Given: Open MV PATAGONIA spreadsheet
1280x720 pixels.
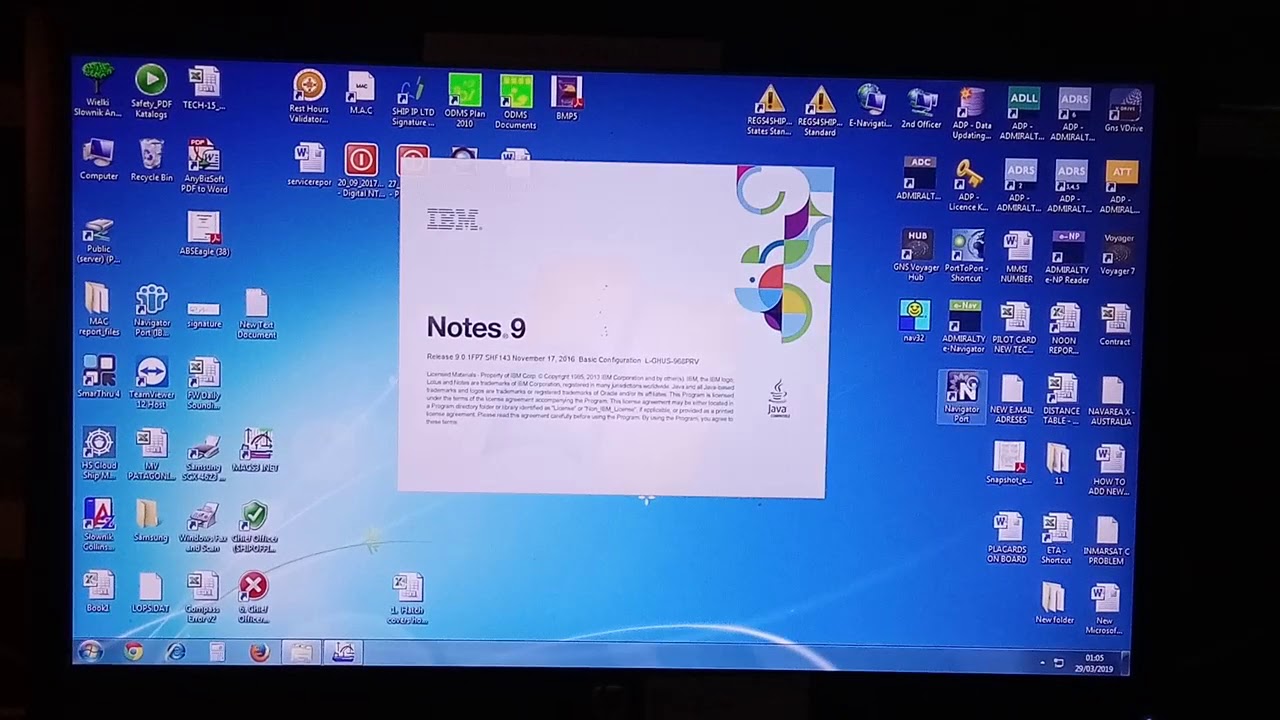Looking at the screenshot, I should 151,455.
